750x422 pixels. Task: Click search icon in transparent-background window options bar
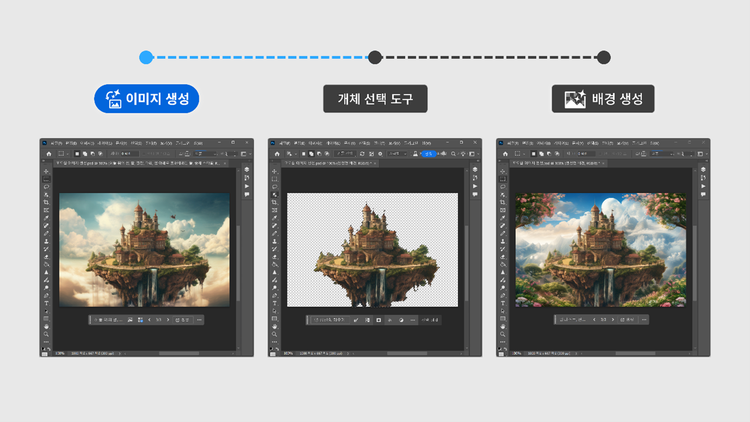point(453,154)
